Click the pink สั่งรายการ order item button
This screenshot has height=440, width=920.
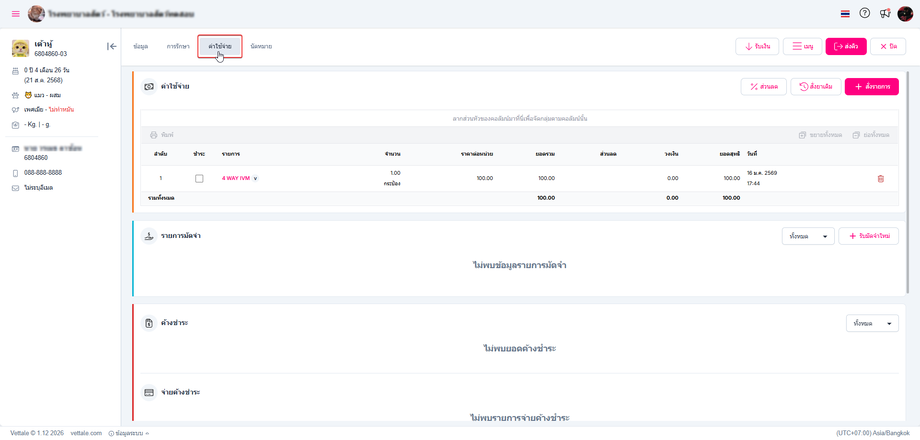(x=871, y=87)
